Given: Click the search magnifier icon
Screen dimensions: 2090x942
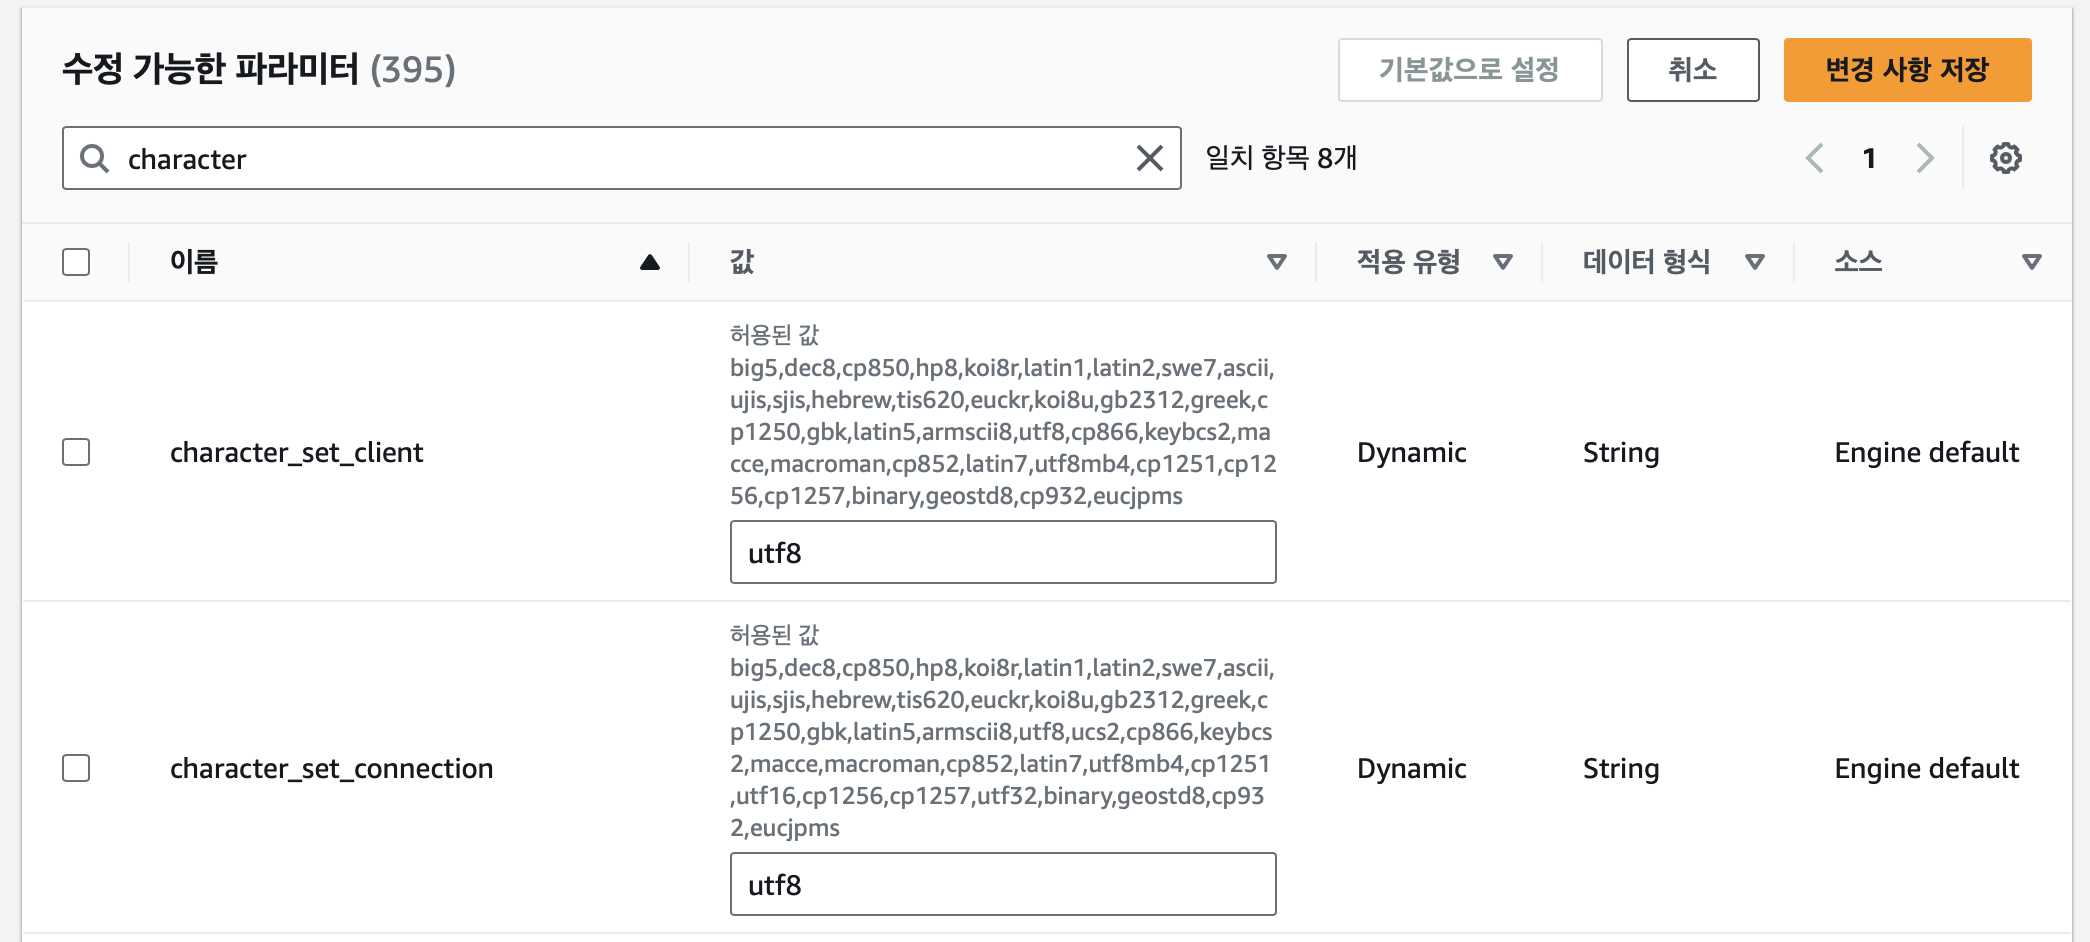Looking at the screenshot, I should [x=94, y=158].
